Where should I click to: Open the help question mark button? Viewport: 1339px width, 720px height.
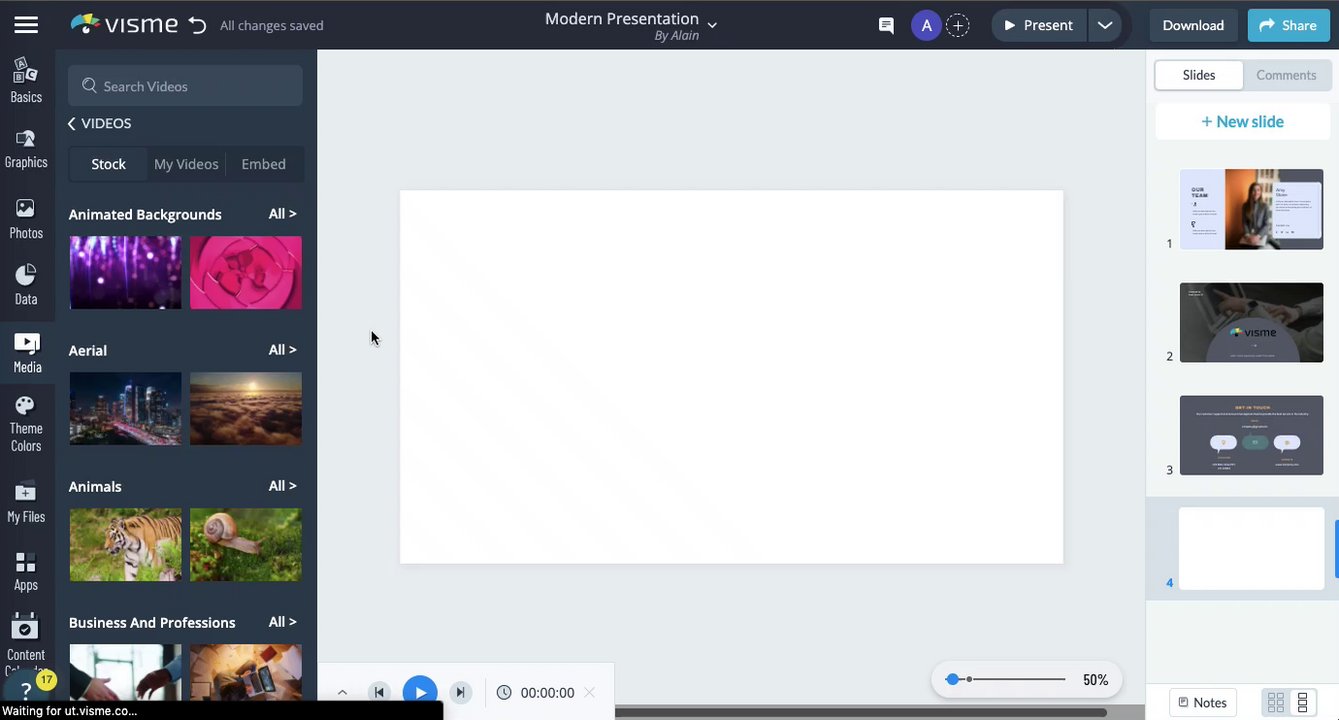26,691
